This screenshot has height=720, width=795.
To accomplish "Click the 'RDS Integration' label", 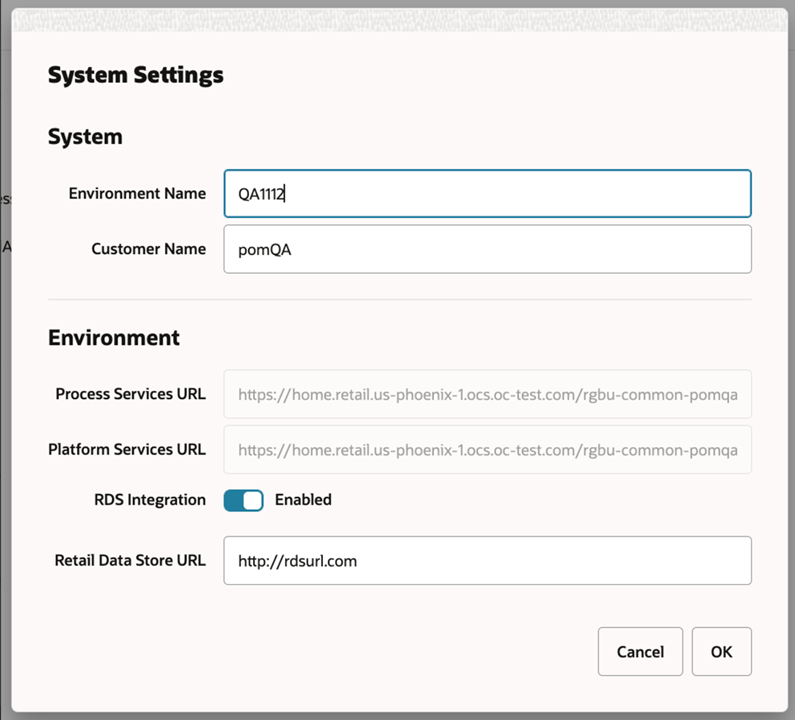I will 150,500.
